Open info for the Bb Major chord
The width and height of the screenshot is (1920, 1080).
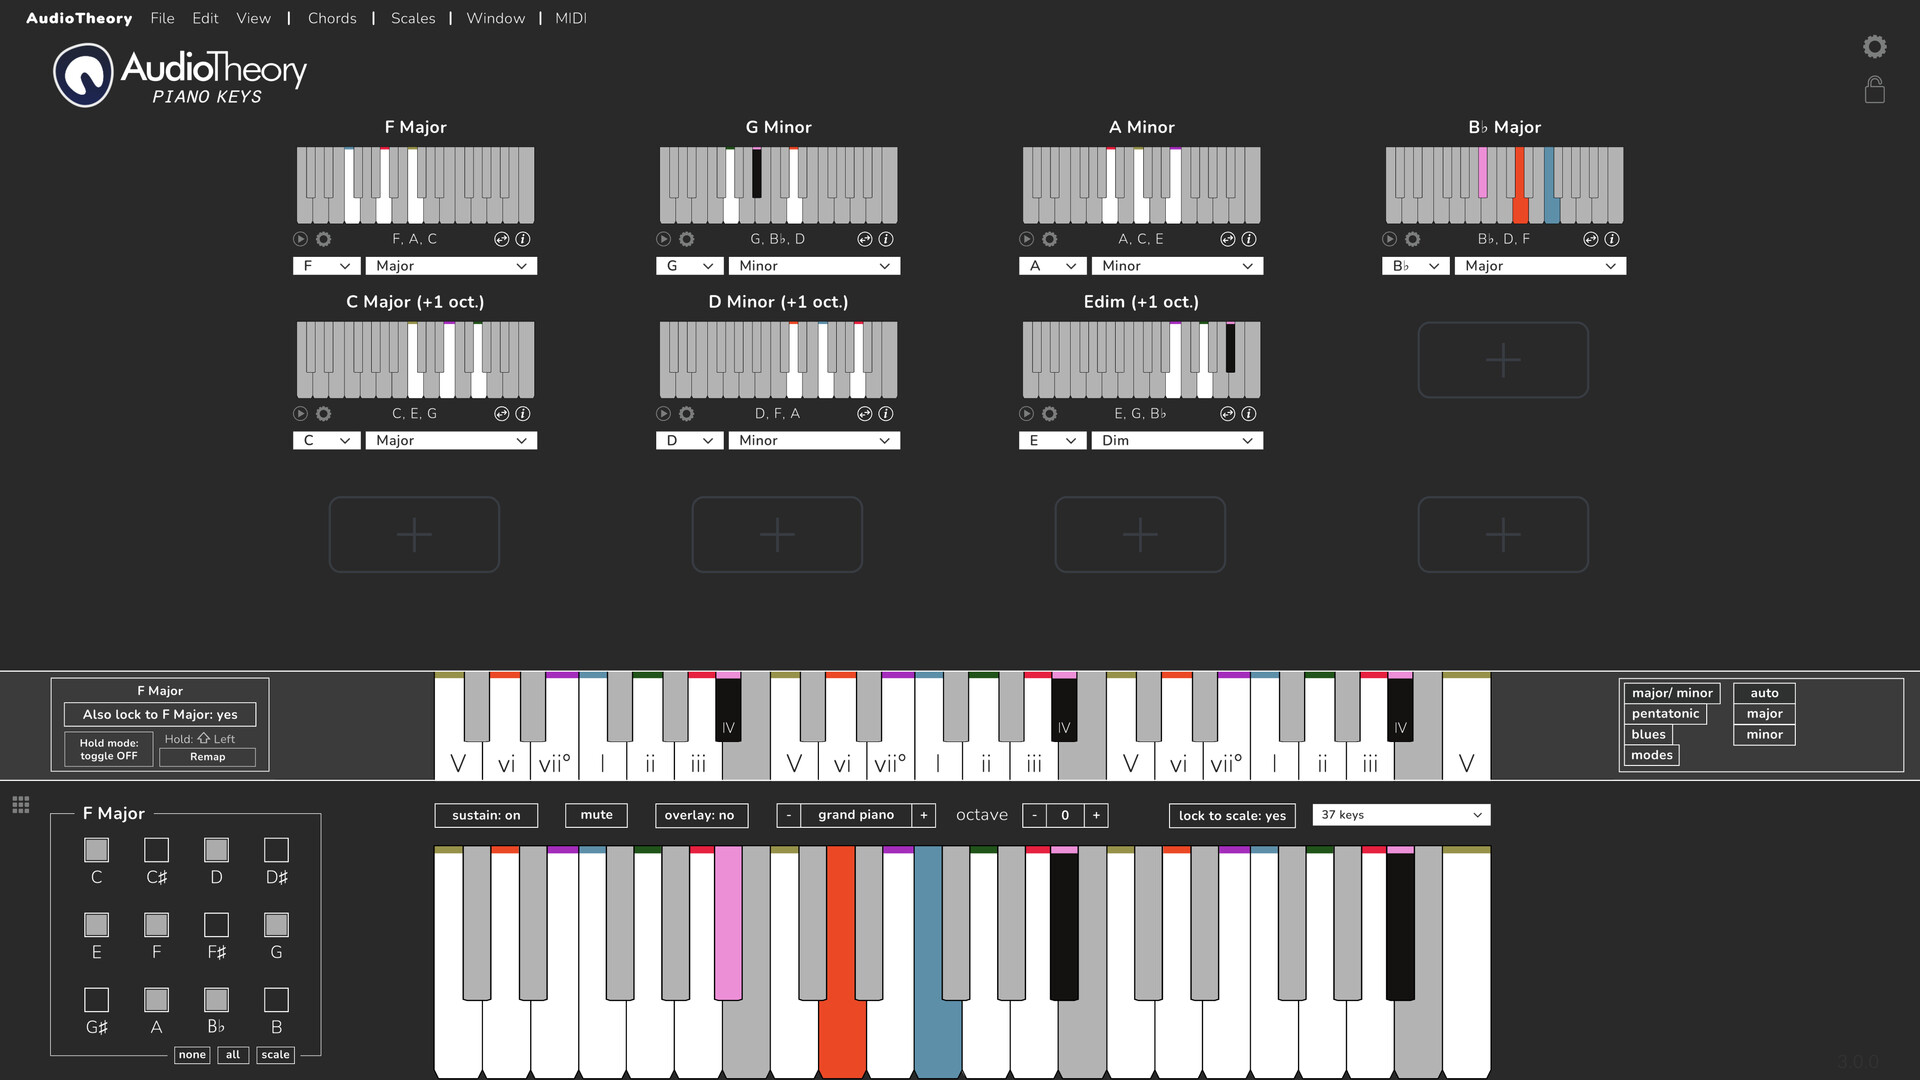(x=1611, y=239)
